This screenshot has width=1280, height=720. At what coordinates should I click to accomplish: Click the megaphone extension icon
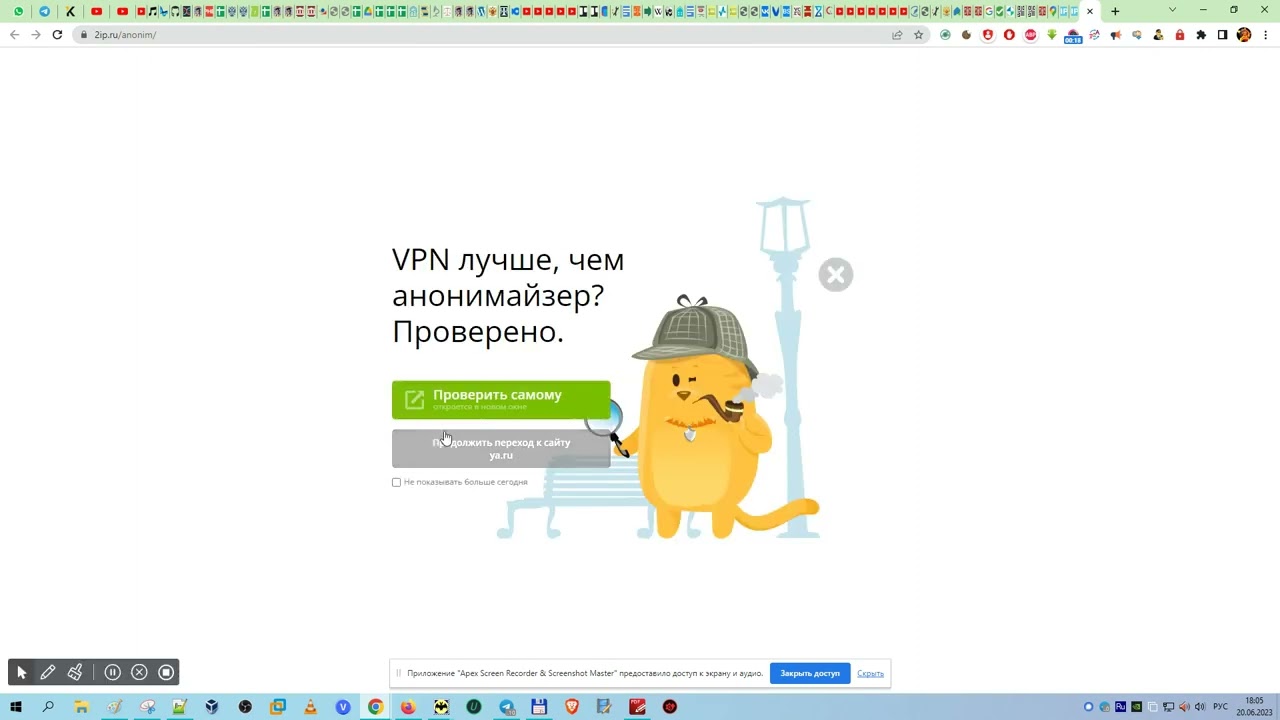1116,35
